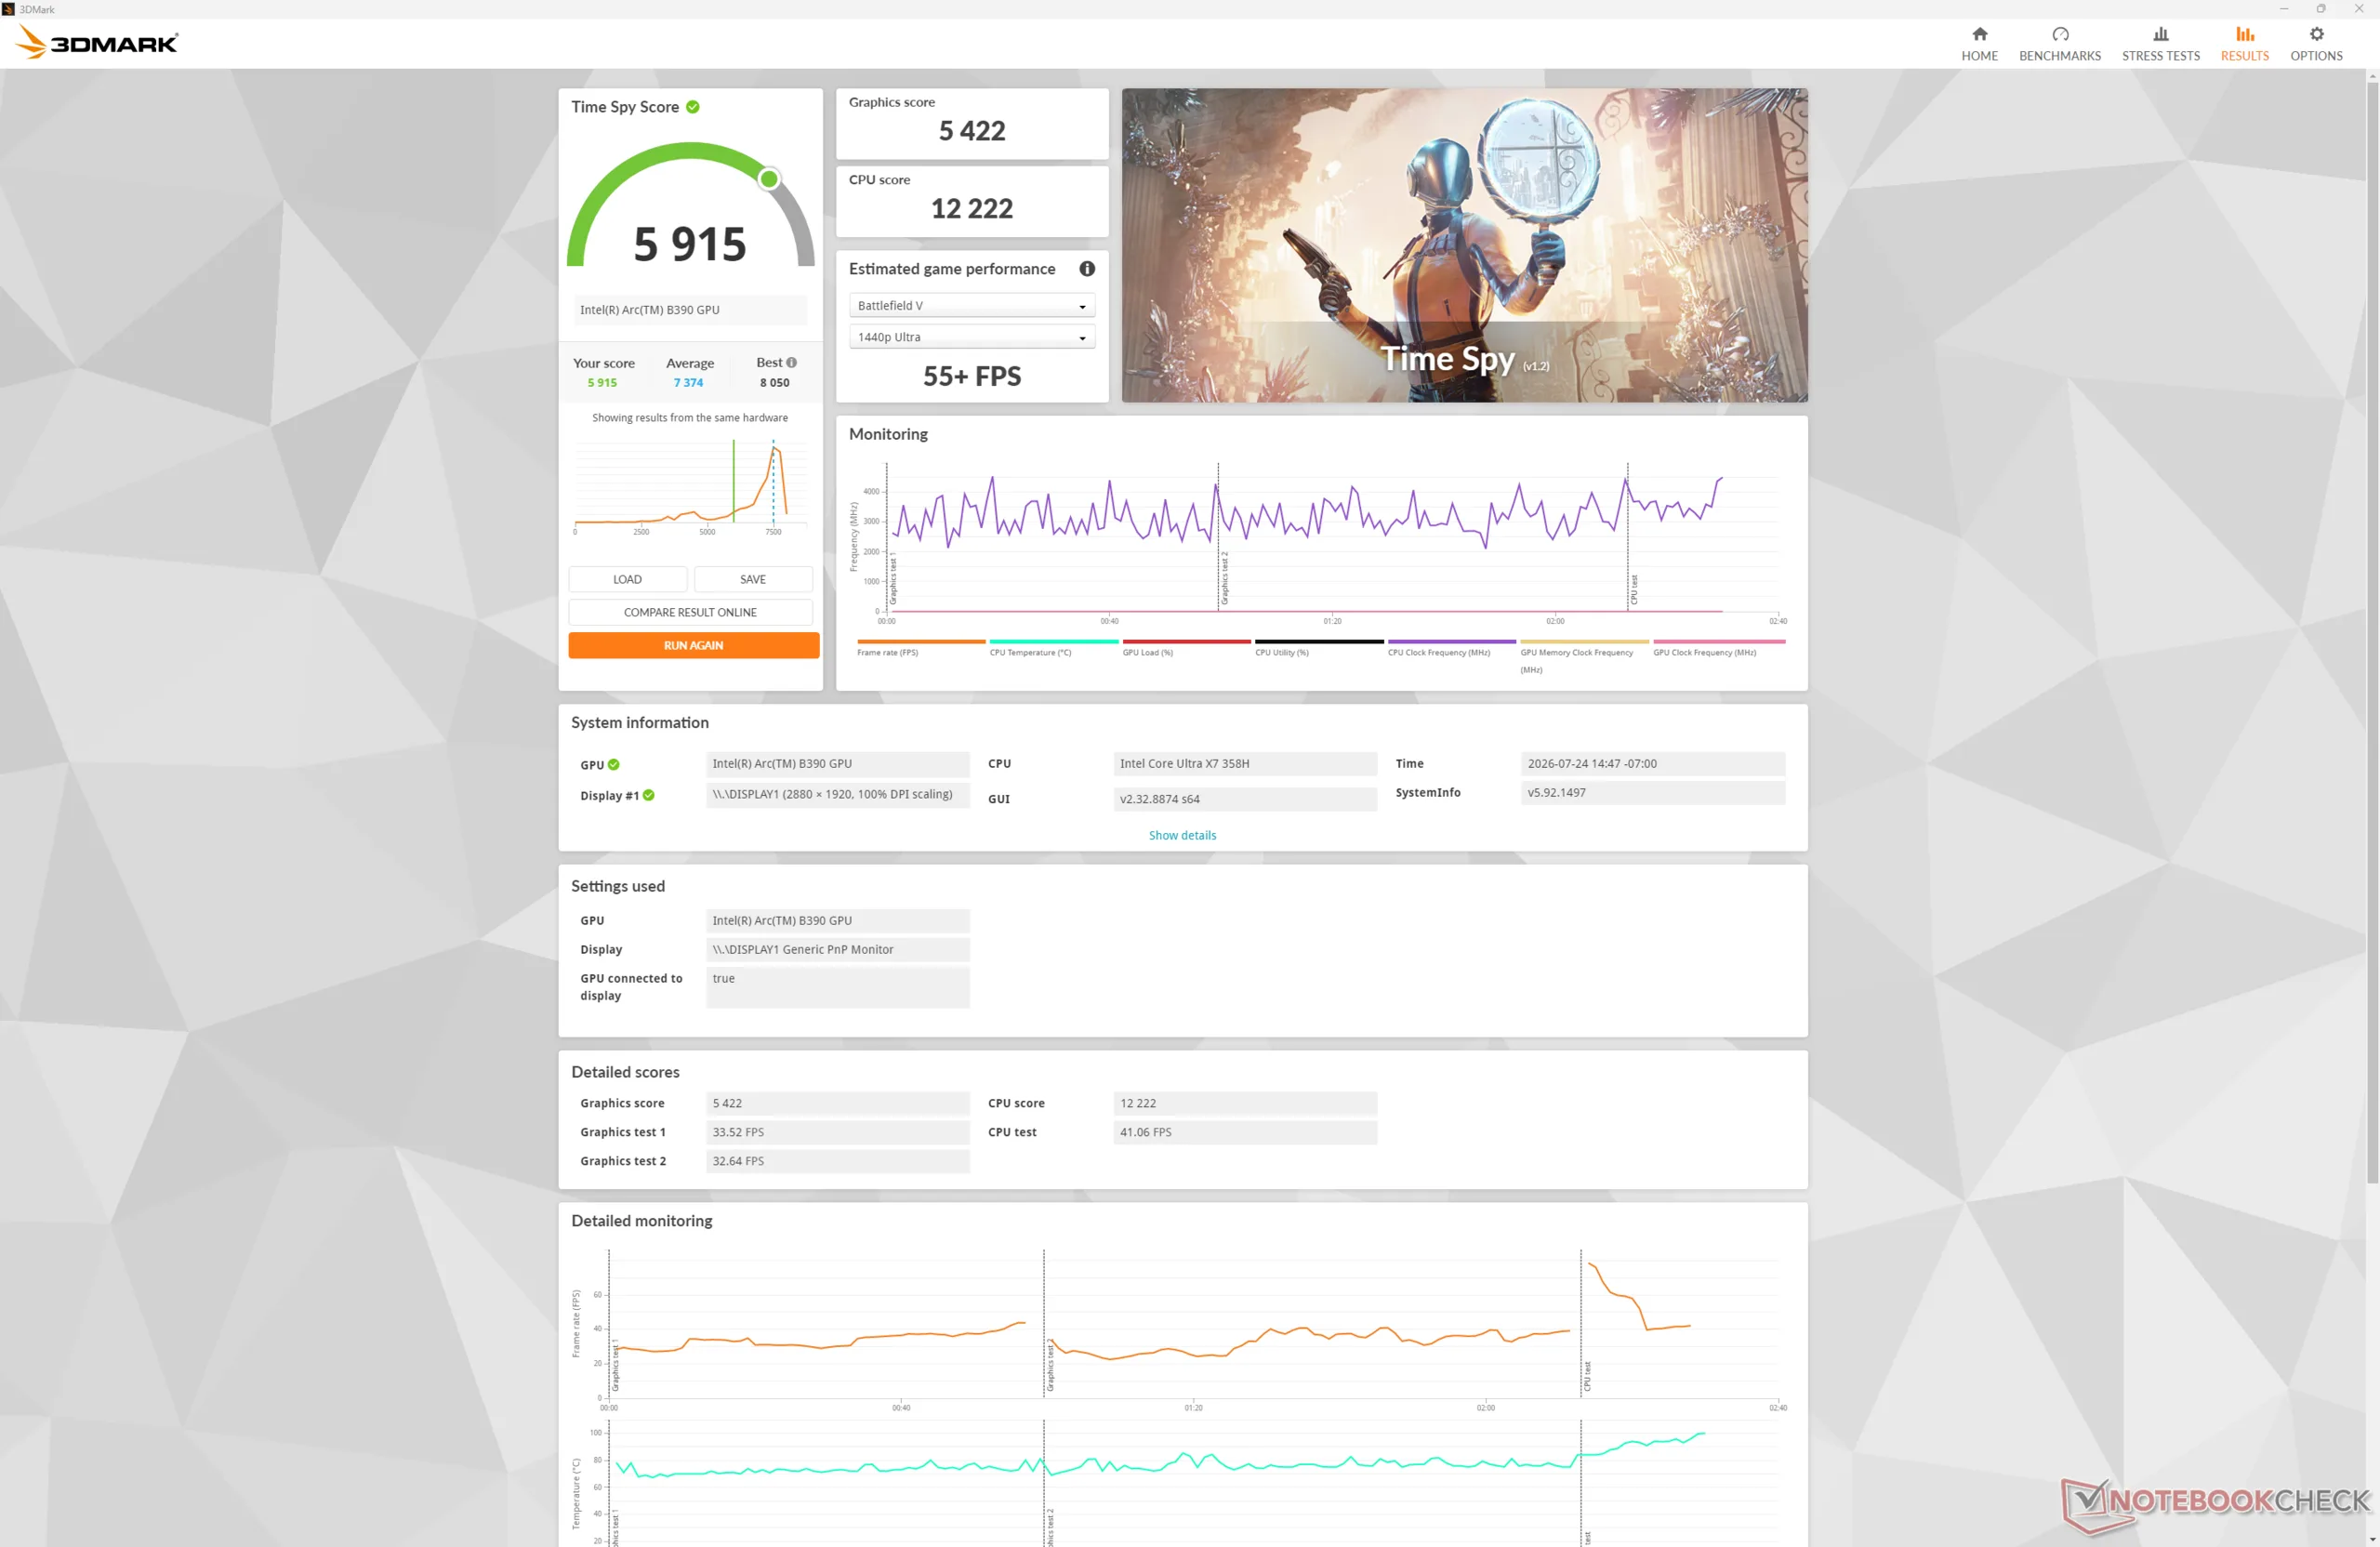Click the CPU score 12 222 card
Image resolution: width=2380 pixels, height=1547 pixels.
[972, 201]
